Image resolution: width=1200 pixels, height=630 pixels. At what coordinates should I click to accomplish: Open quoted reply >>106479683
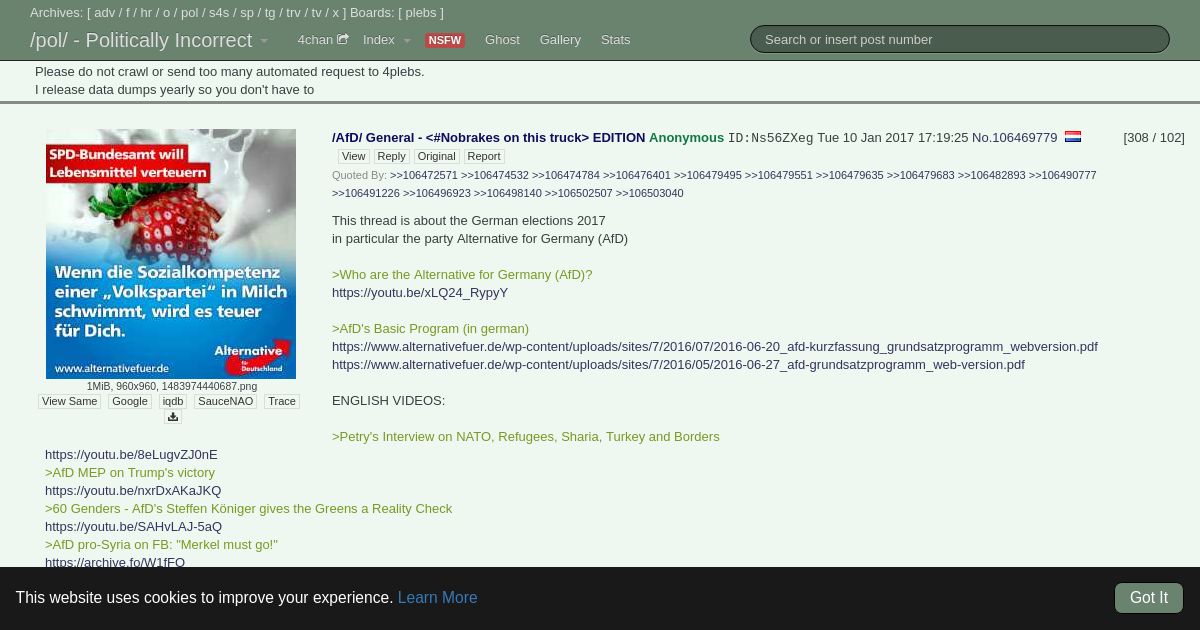tap(921, 175)
